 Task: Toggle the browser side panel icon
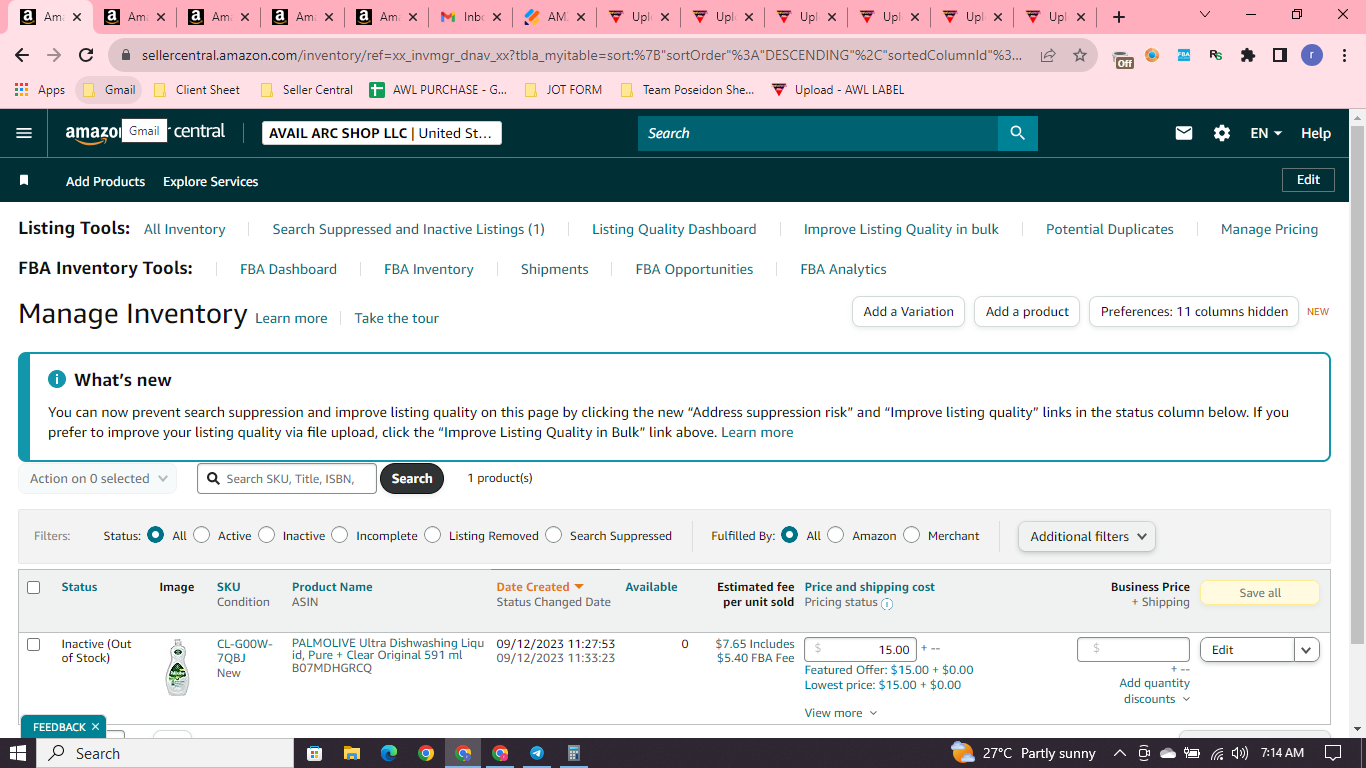[x=1280, y=55]
